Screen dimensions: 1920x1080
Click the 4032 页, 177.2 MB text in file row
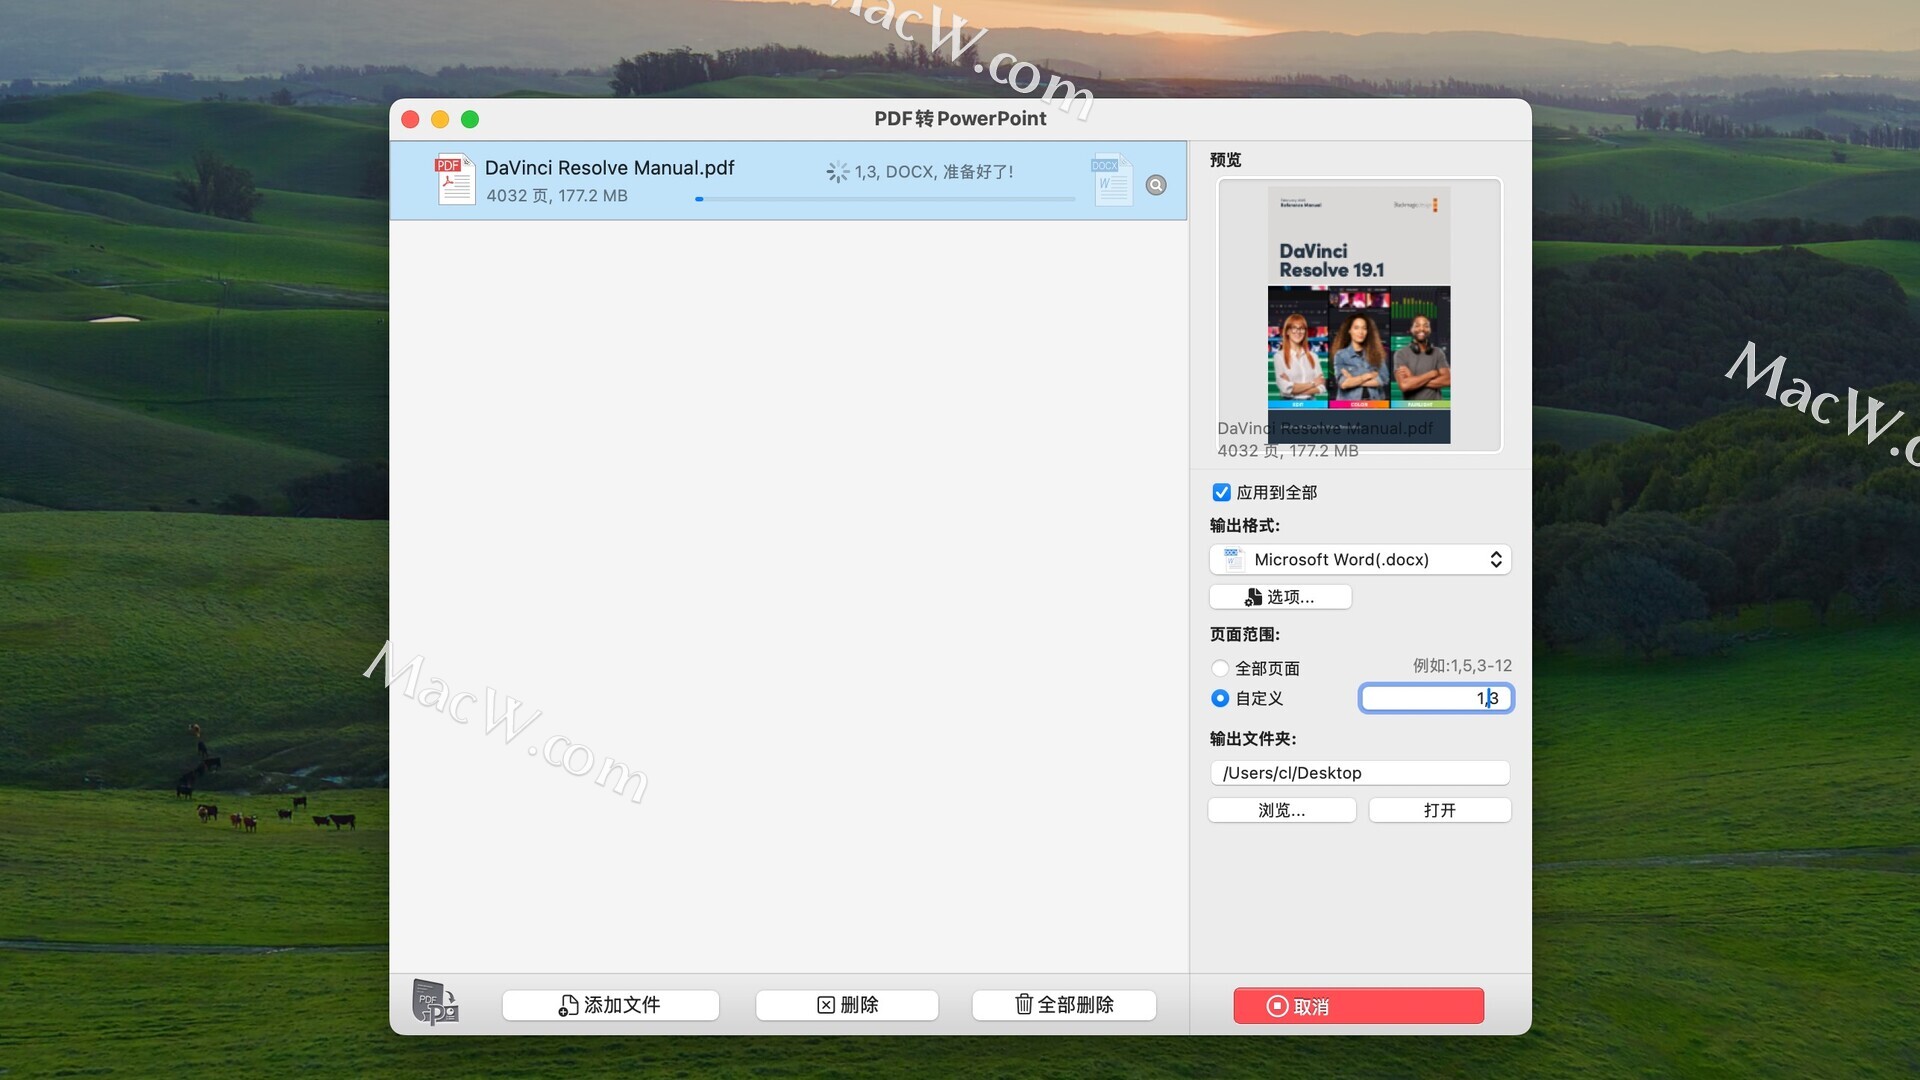tap(557, 196)
